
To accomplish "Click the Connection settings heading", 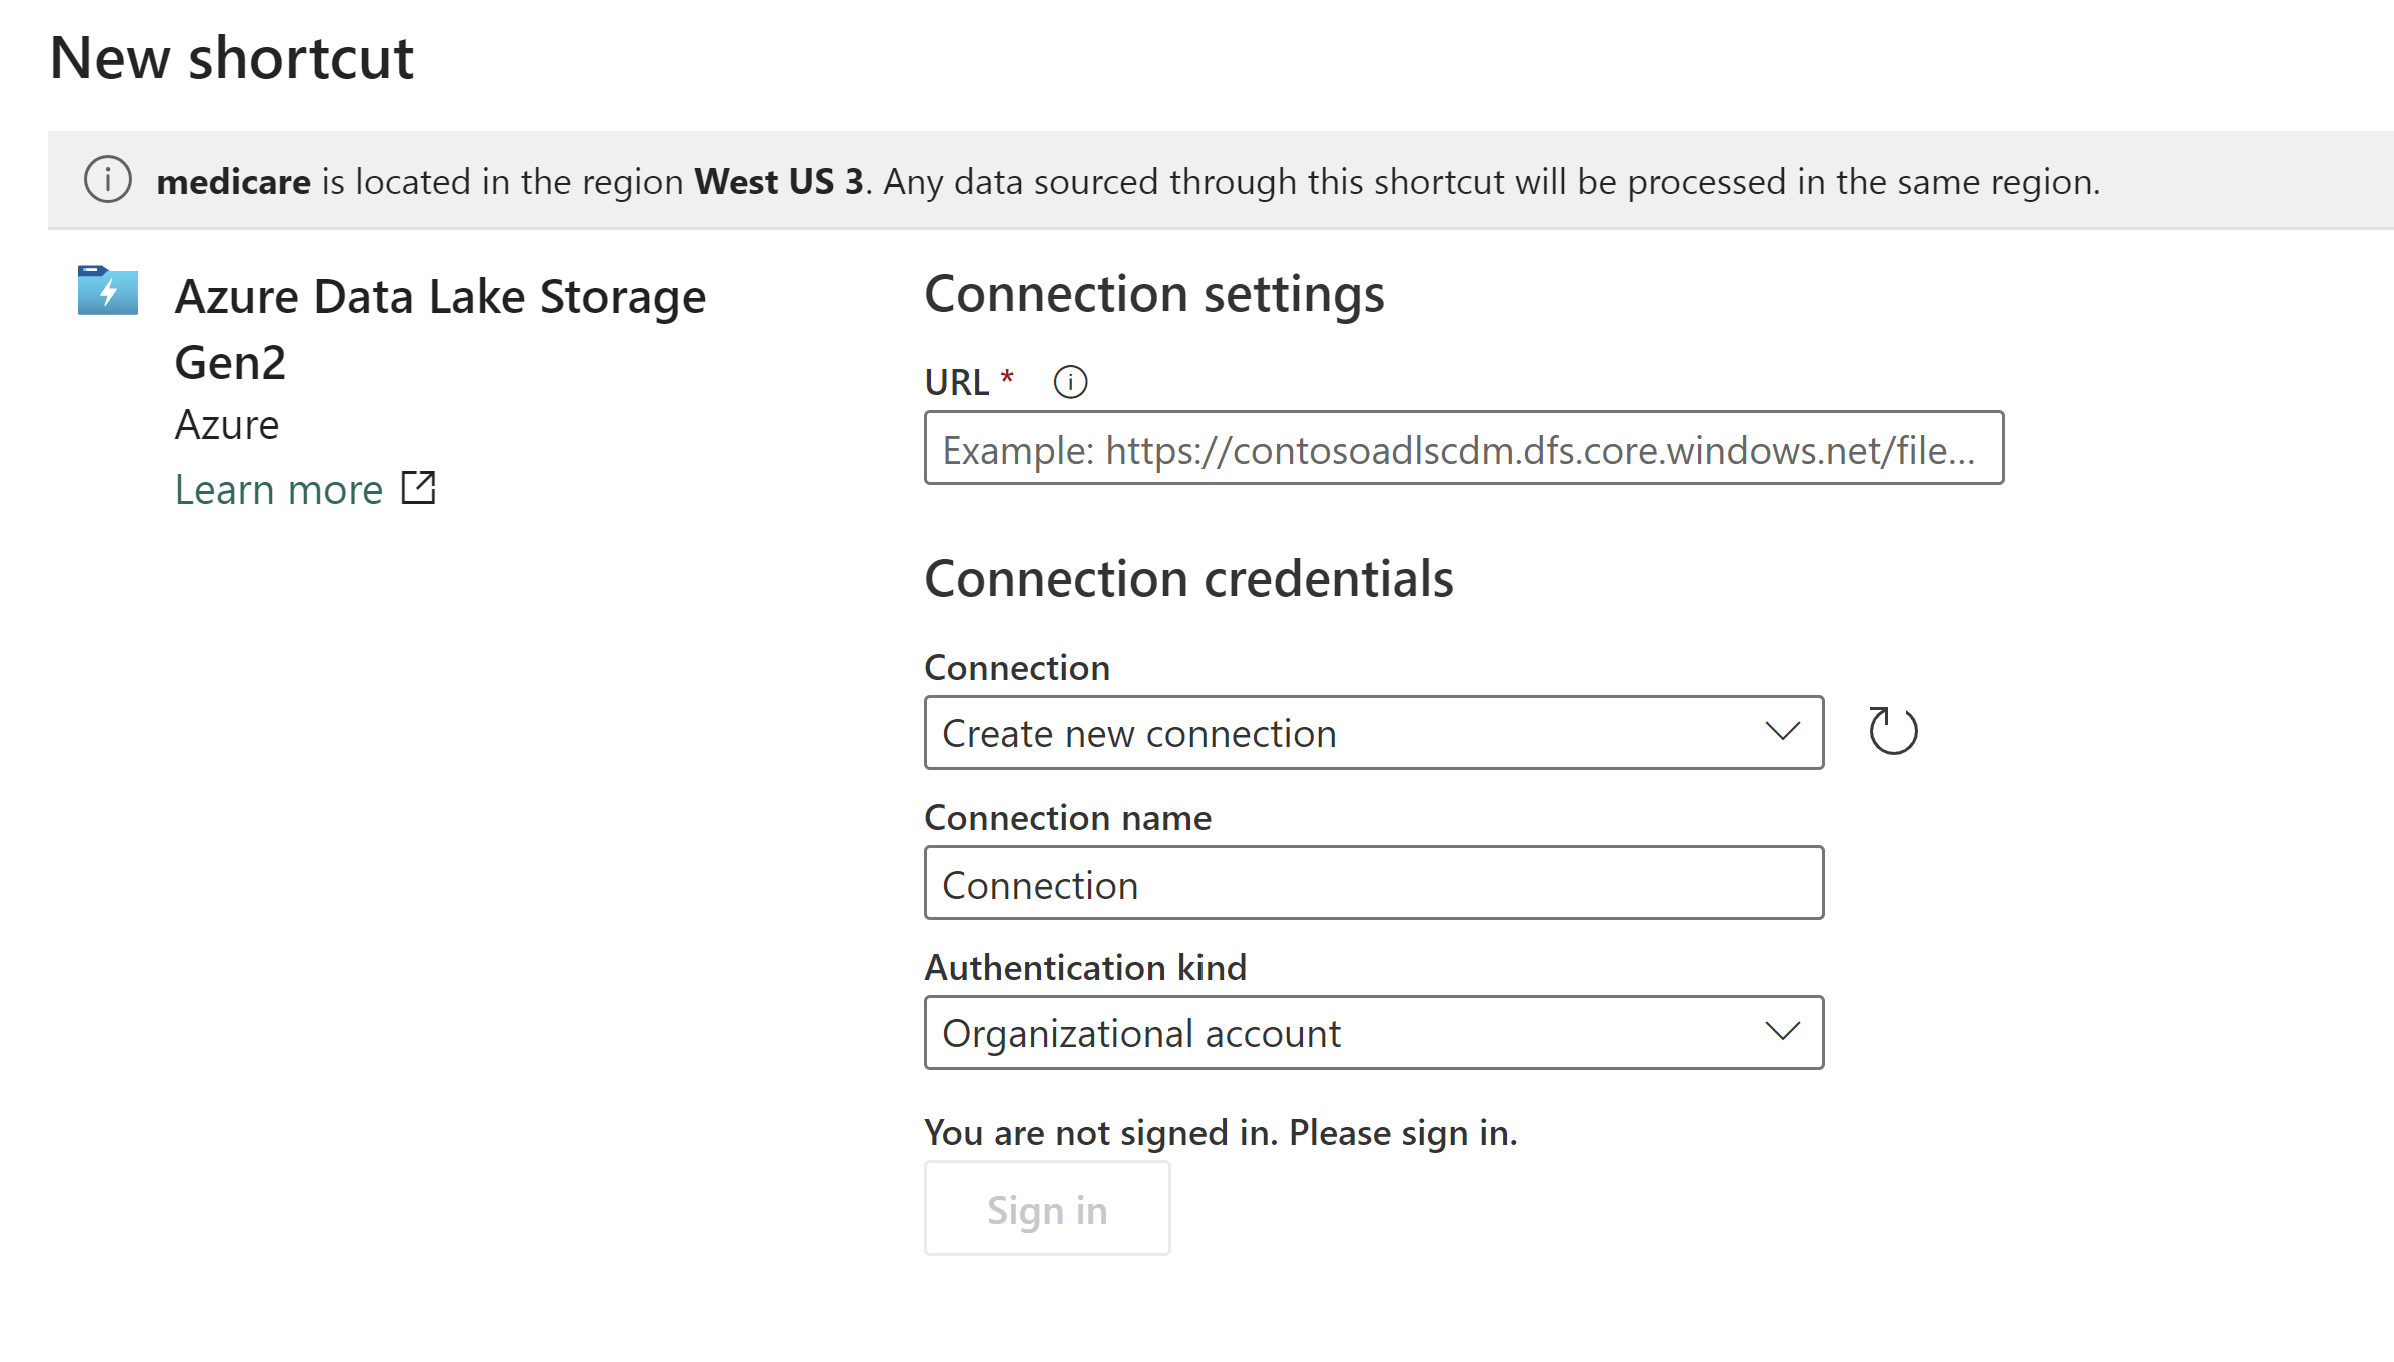I will (1153, 294).
